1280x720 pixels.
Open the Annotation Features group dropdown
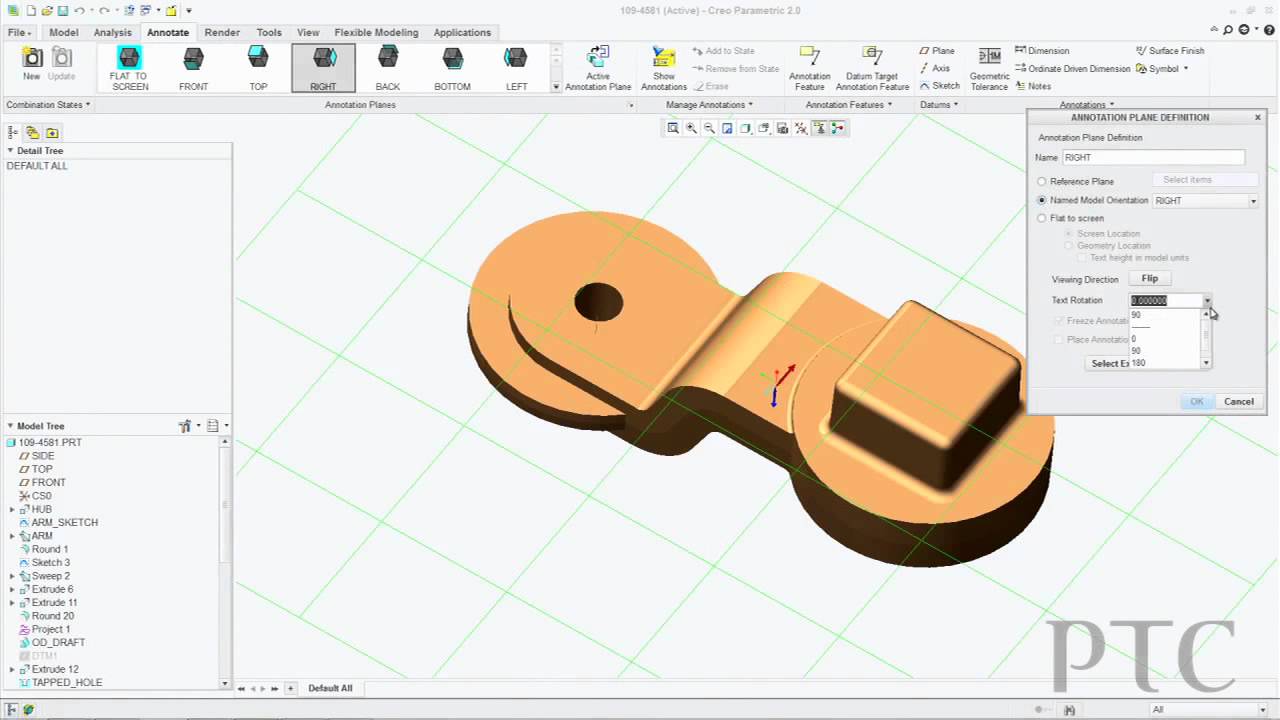coord(849,105)
